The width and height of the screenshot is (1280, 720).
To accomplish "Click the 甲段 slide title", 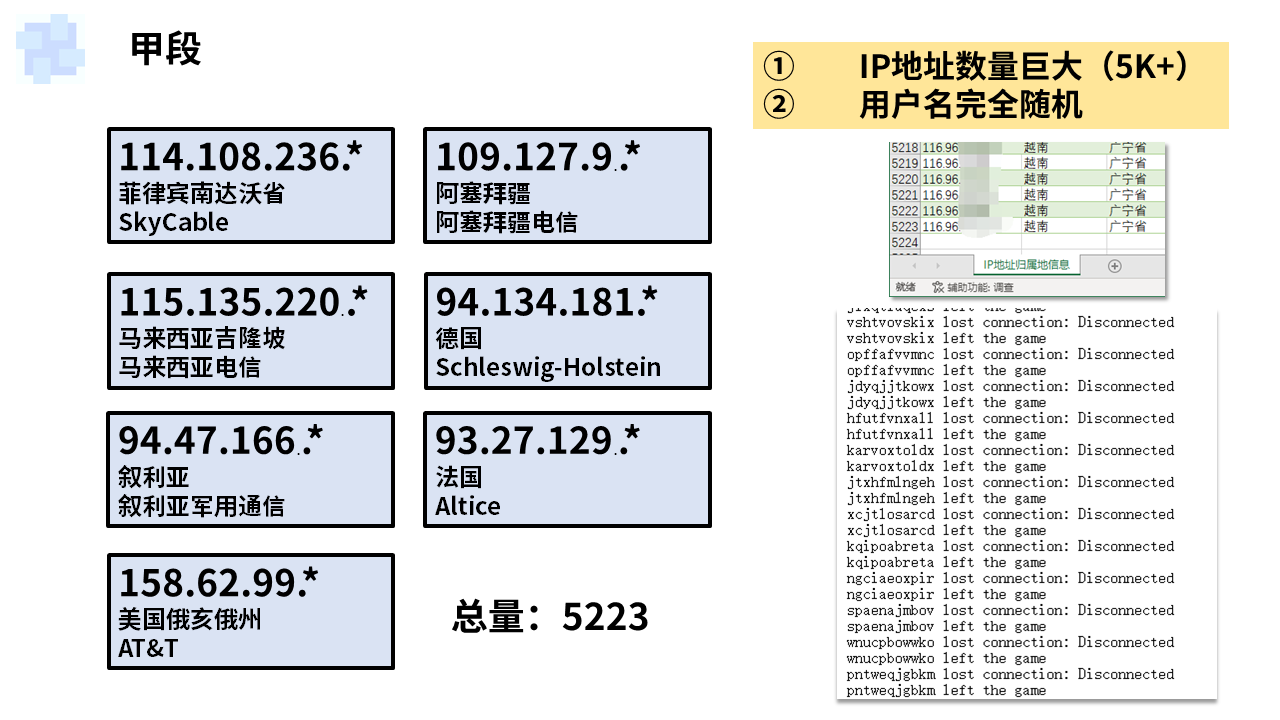I will tap(166, 49).
